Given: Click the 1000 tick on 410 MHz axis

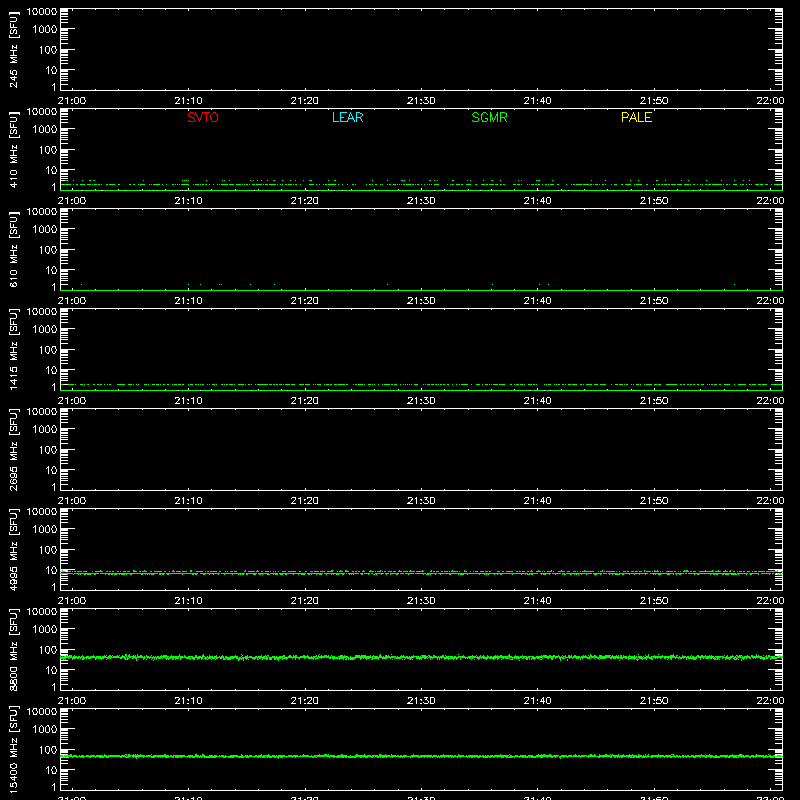Looking at the screenshot, I should (x=45, y=130).
